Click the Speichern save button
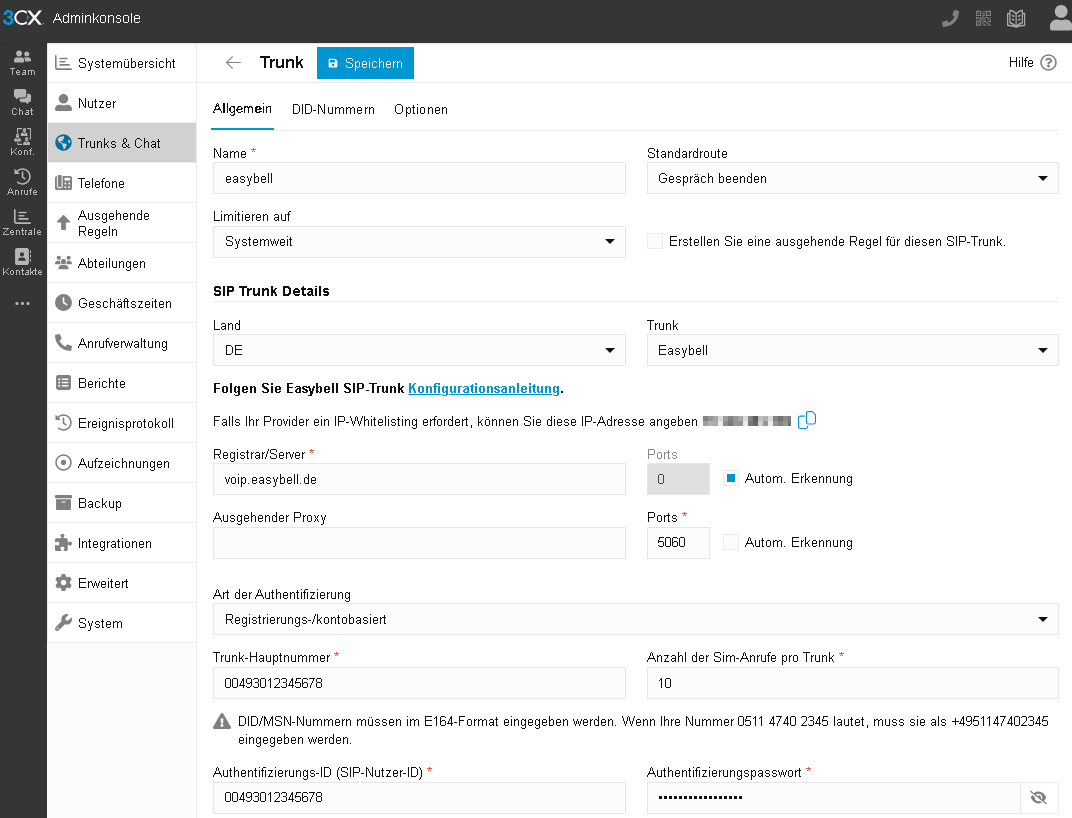The image size is (1072, 818). click(365, 63)
